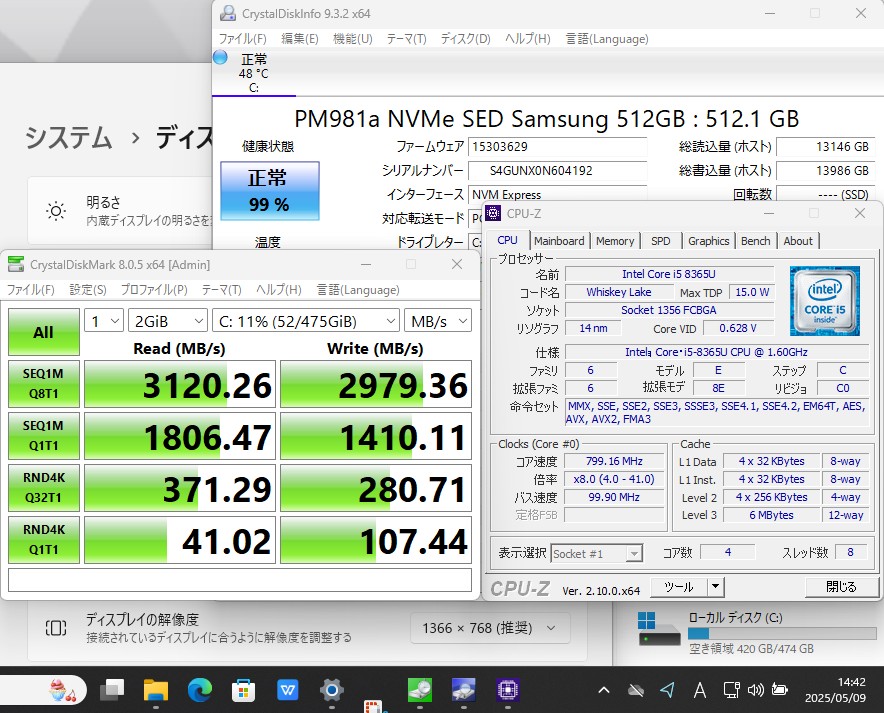Switch to CPU-Z taskbar icon
This screenshot has width=884, height=713.
coord(507,689)
